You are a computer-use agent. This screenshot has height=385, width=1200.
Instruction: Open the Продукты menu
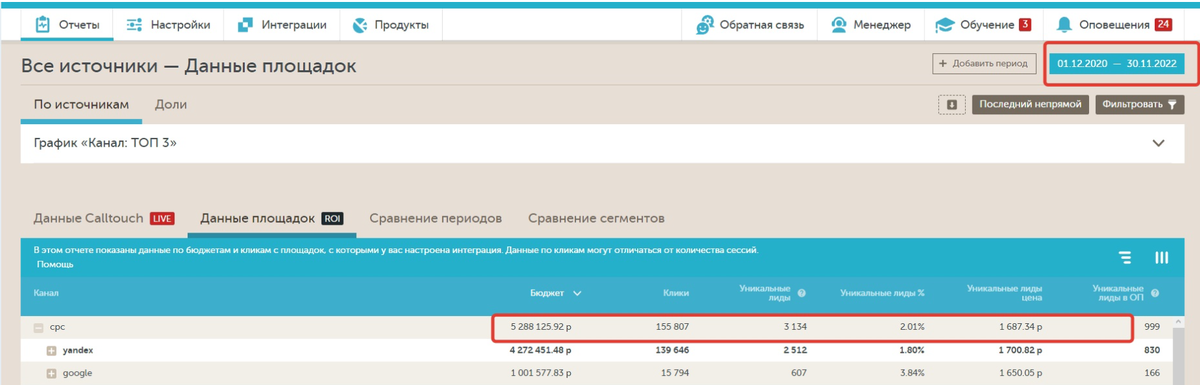(391, 25)
